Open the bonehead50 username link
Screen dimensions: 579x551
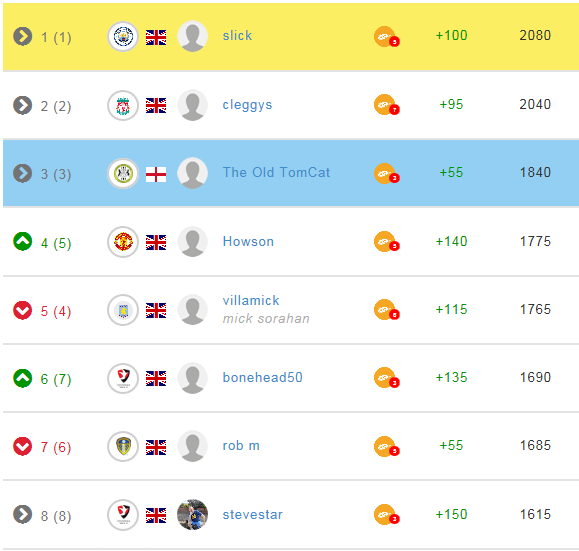(x=263, y=377)
